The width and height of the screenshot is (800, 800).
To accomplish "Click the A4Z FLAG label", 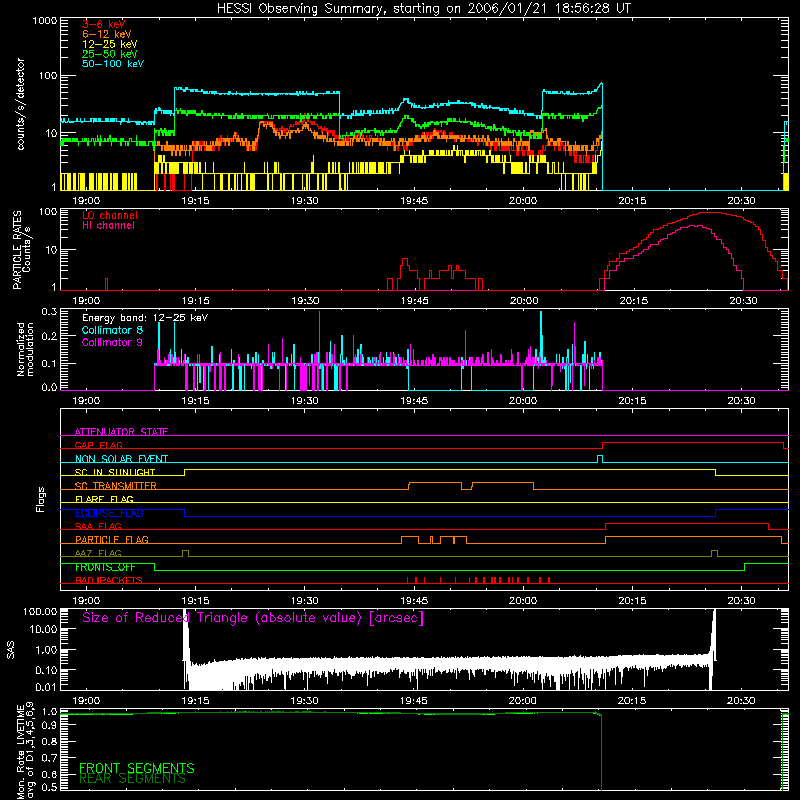I will pyautogui.click(x=98, y=553).
